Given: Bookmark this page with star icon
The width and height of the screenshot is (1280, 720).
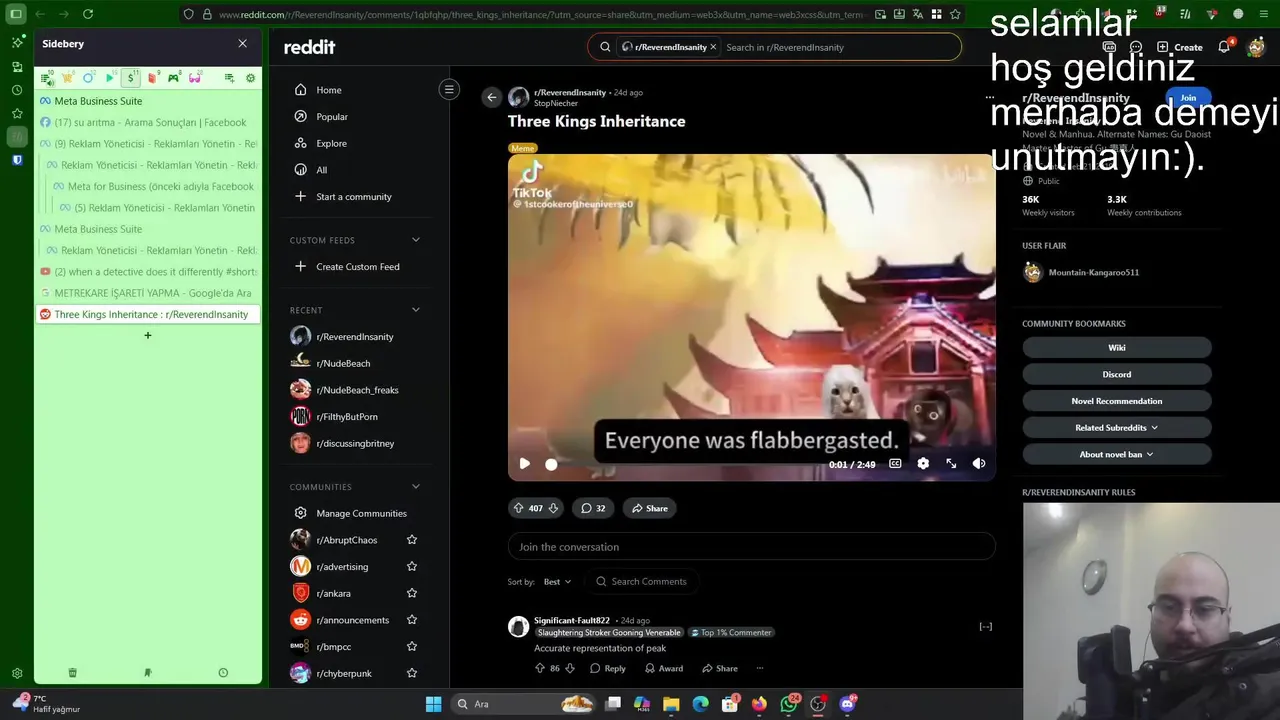Looking at the screenshot, I should [x=955, y=14].
